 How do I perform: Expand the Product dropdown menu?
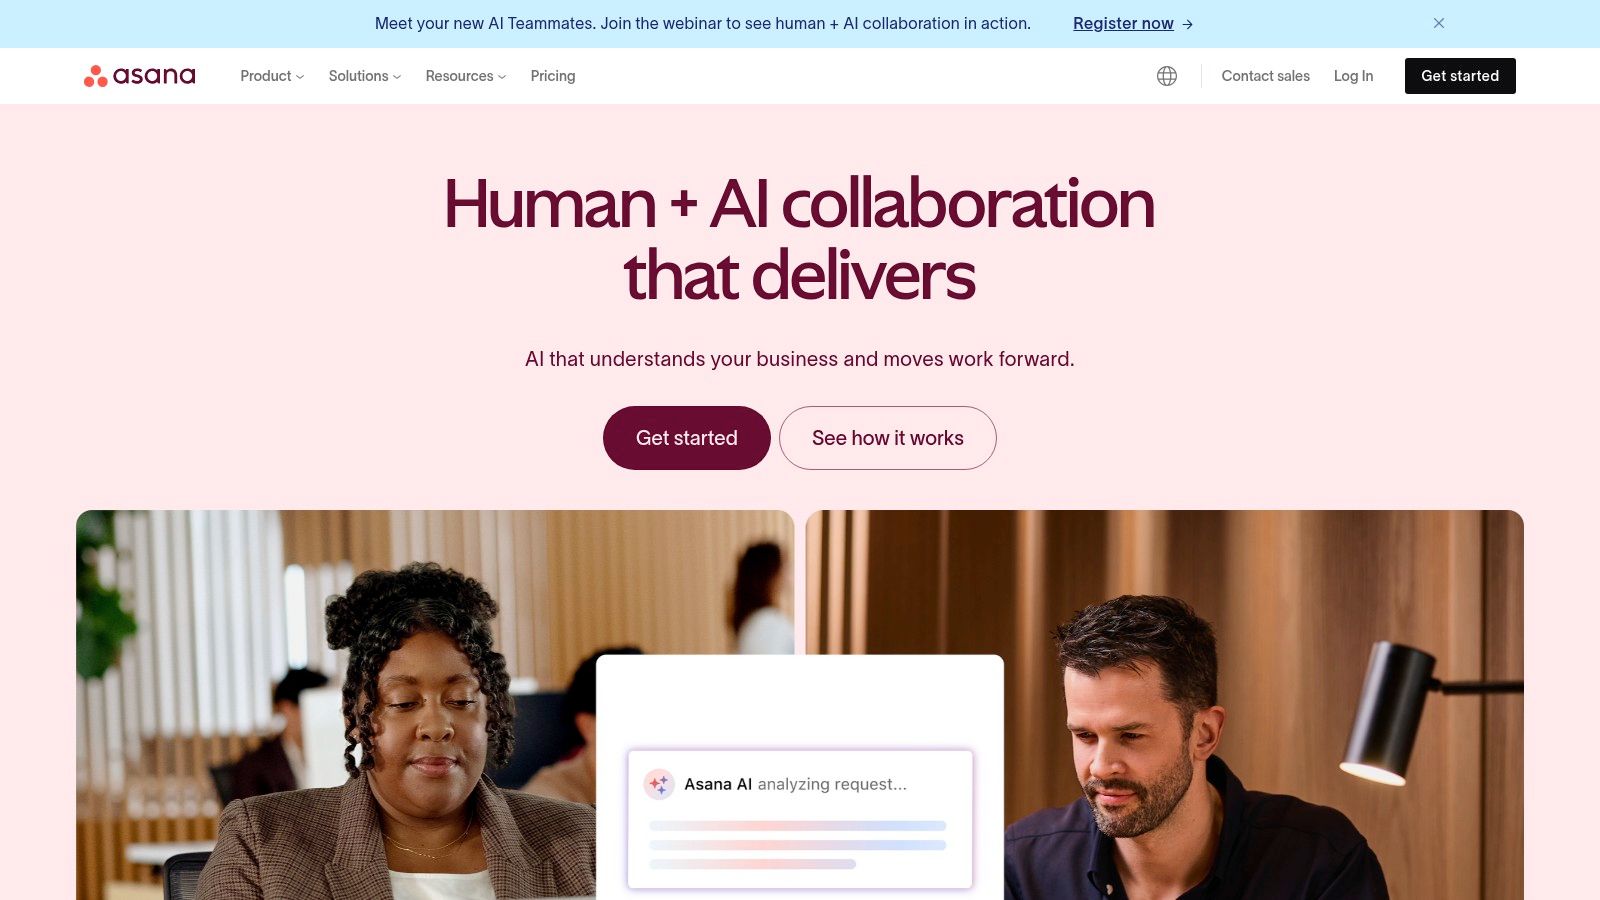tap(272, 76)
